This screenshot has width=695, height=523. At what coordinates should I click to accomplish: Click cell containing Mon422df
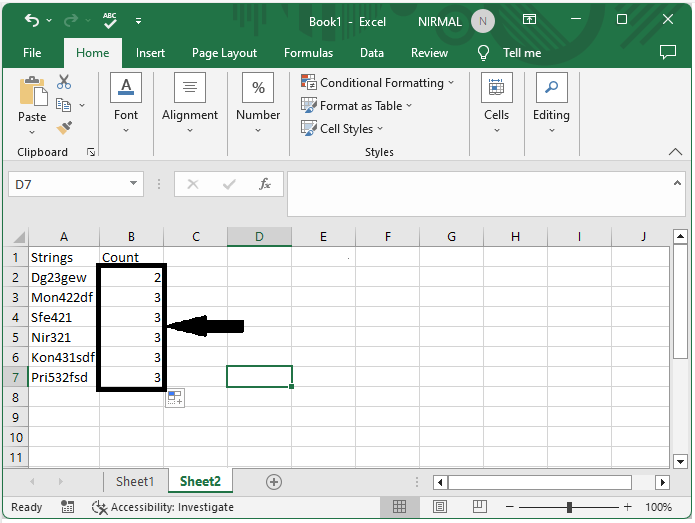click(64, 297)
